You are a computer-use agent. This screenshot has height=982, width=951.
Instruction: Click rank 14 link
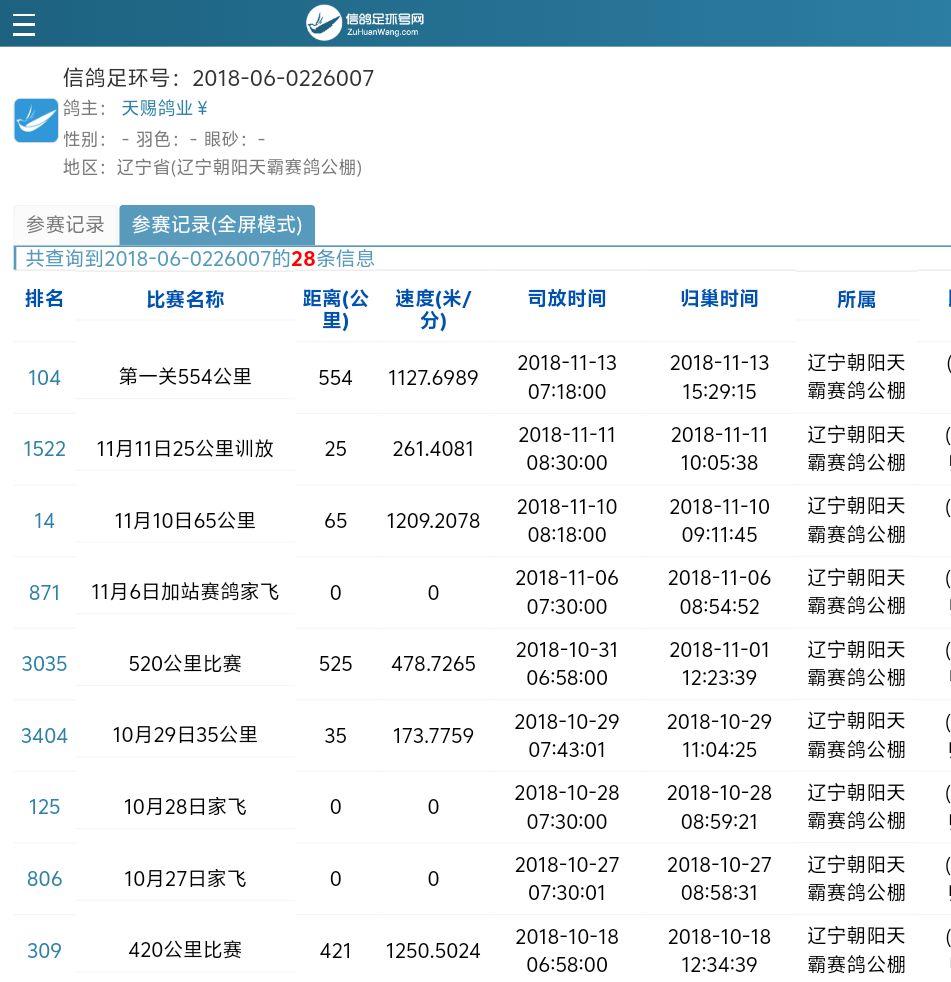(44, 521)
